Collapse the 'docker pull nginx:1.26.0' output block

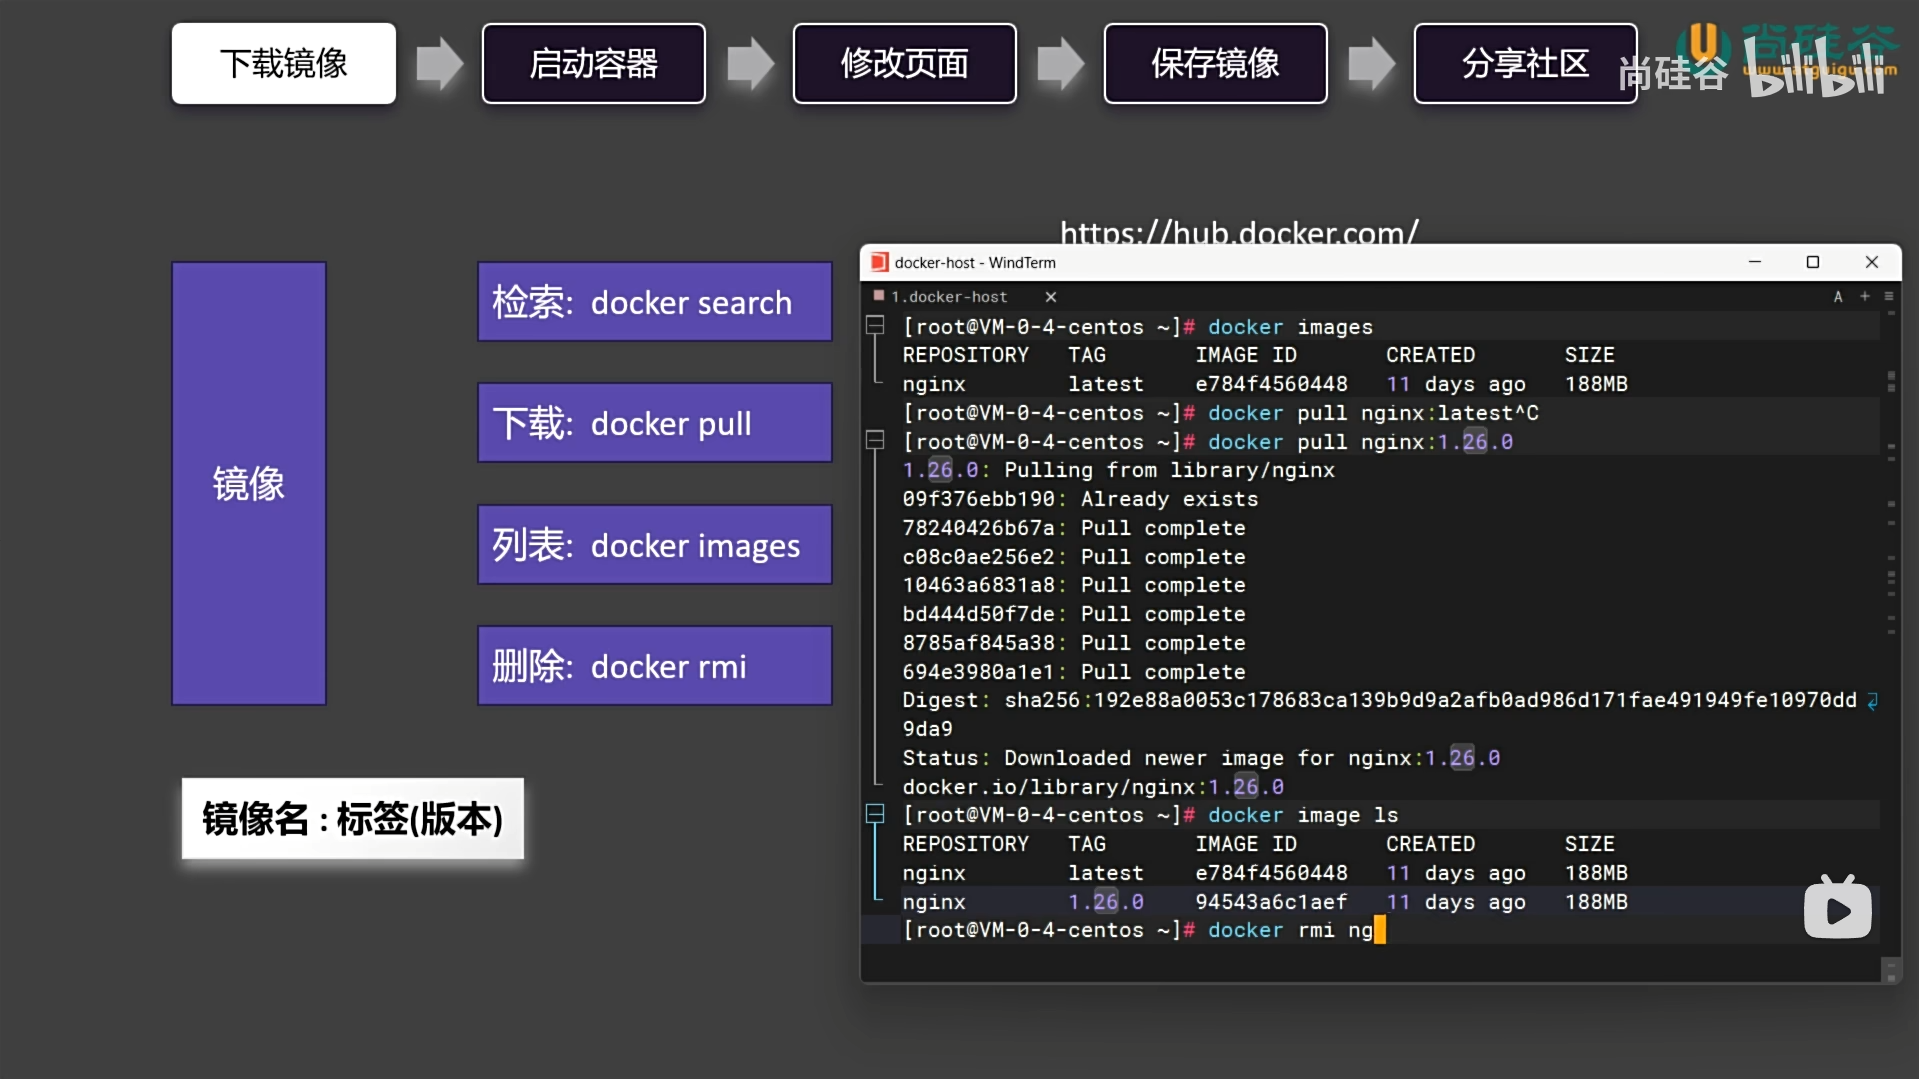[x=875, y=441]
